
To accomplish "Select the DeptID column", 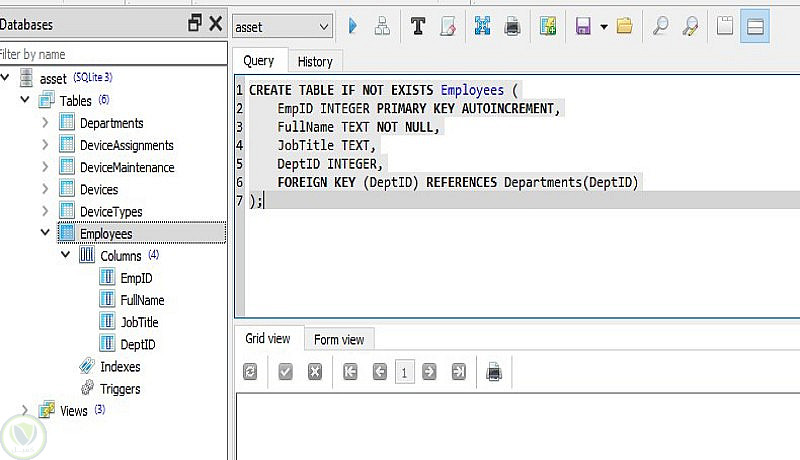I will (138, 344).
